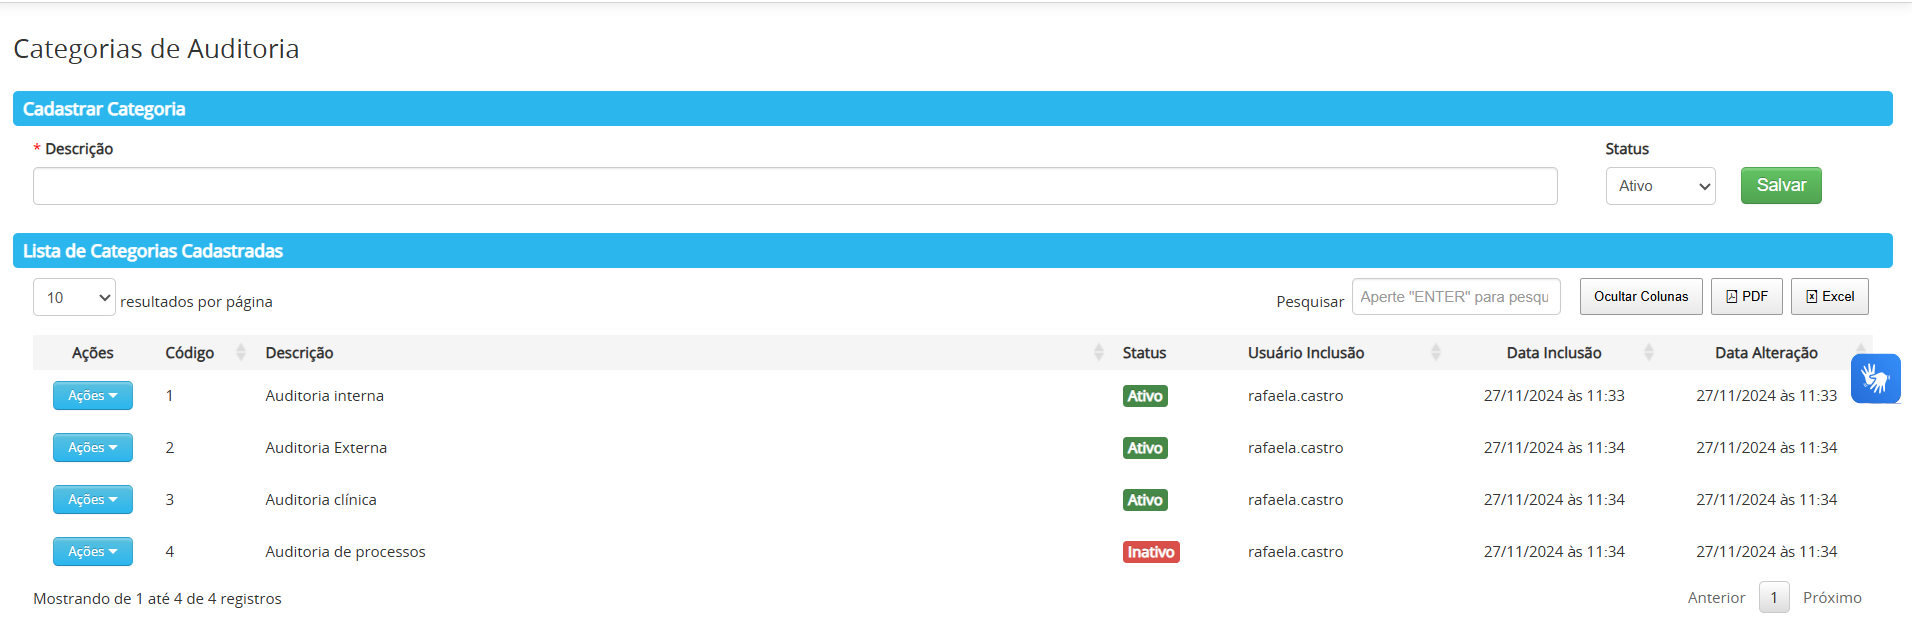Open the VLibras sign language accessibility widget
The image size is (1912, 619).
point(1875,379)
